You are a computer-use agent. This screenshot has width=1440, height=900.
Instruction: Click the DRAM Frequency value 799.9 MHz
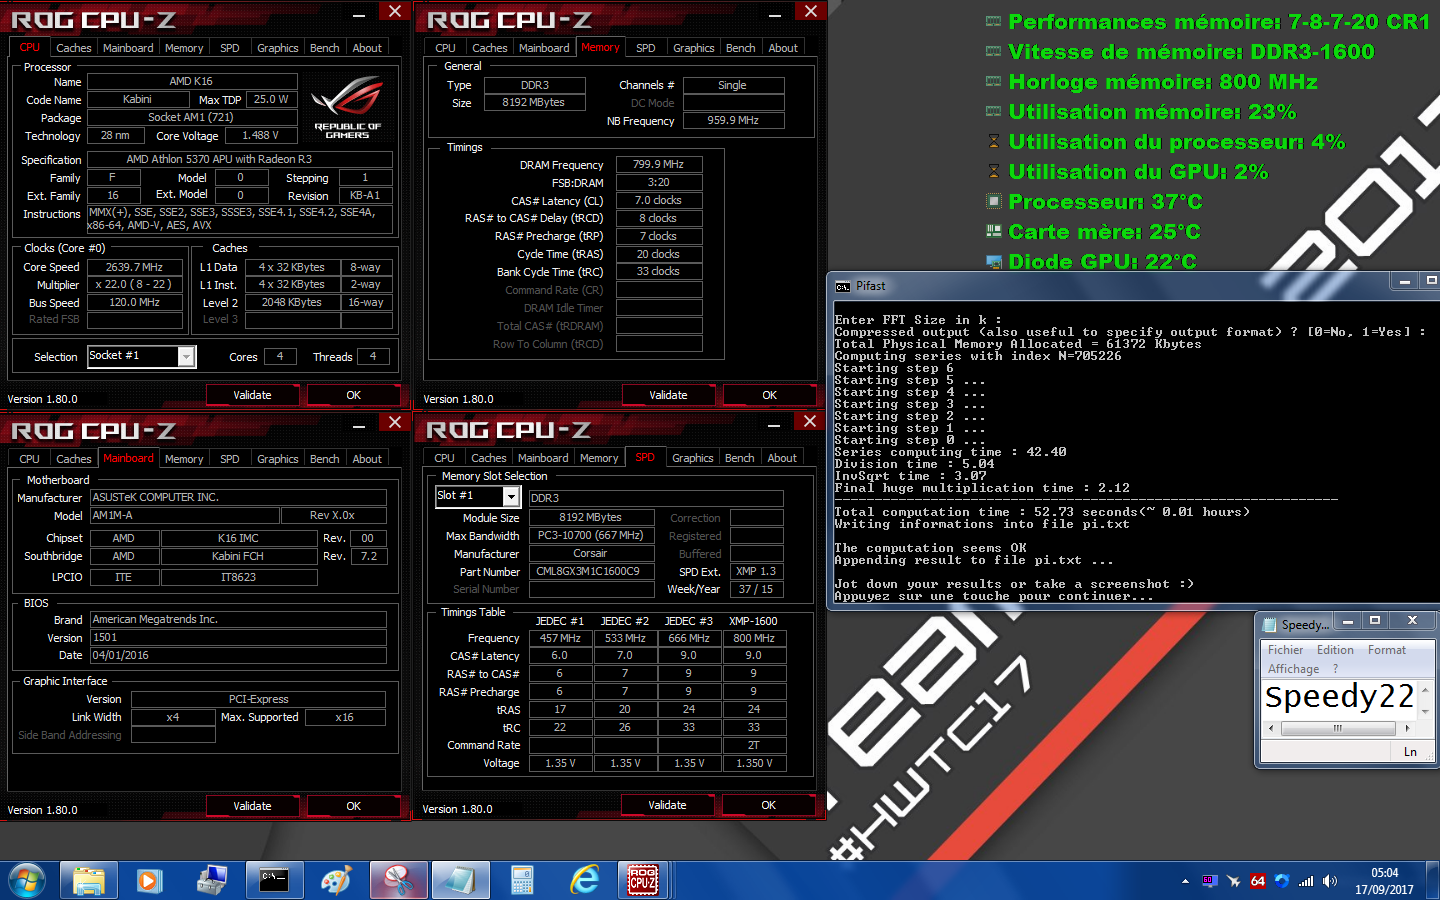(658, 164)
